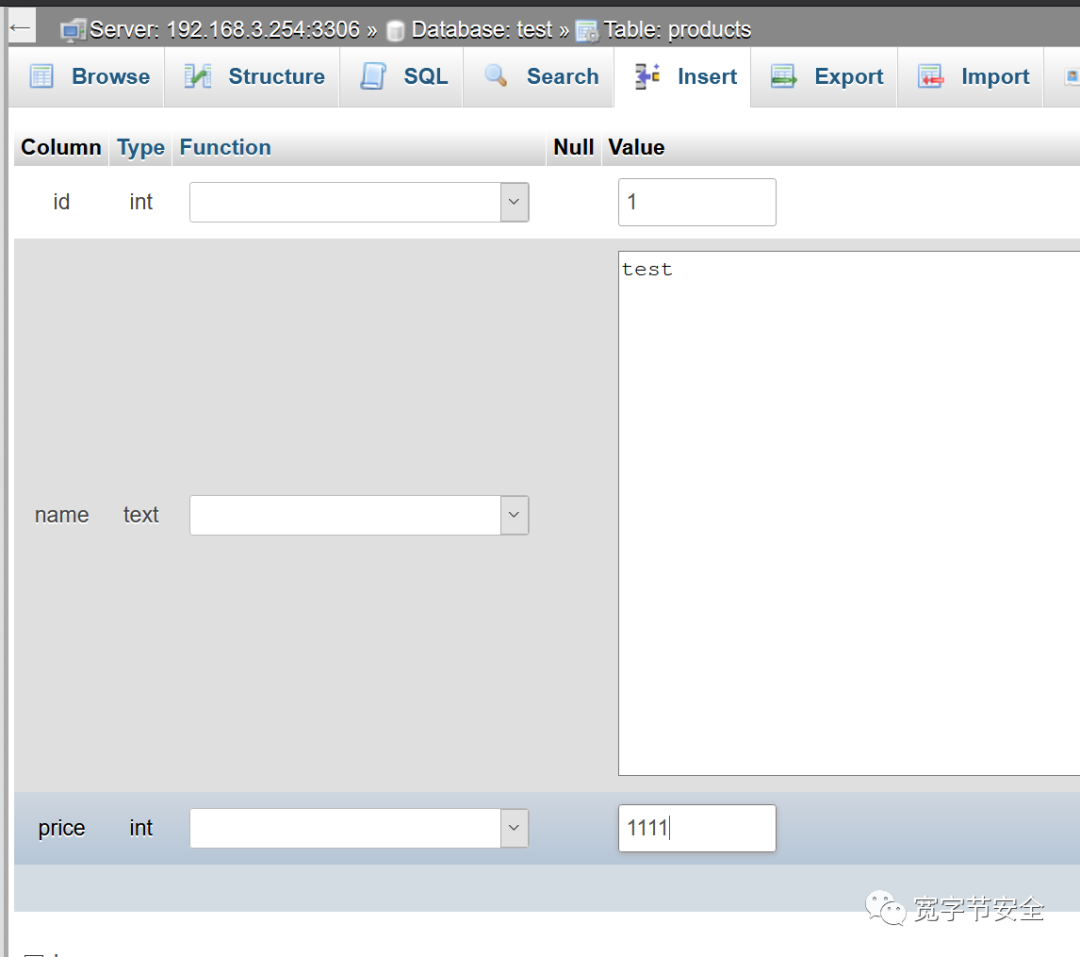Click the 'price' column name cell
Screen dimensions: 1080x957
click(61, 827)
